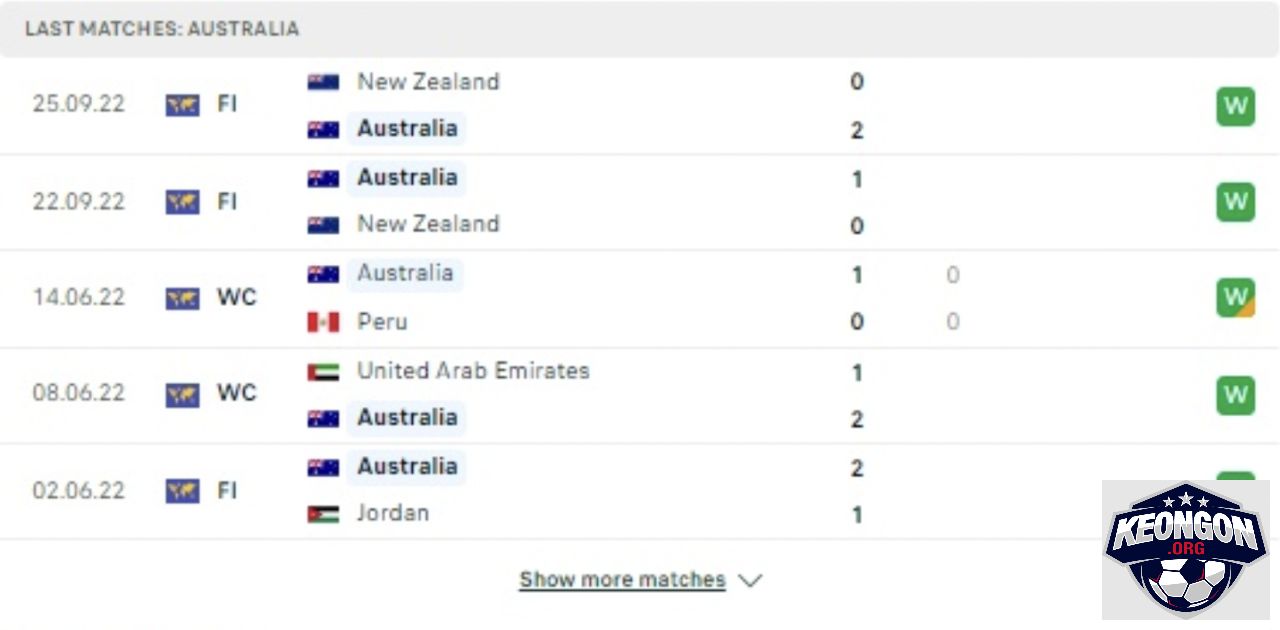Click the green W badge for the UAE match
Screen dimensions: 1280x630
(1235, 395)
